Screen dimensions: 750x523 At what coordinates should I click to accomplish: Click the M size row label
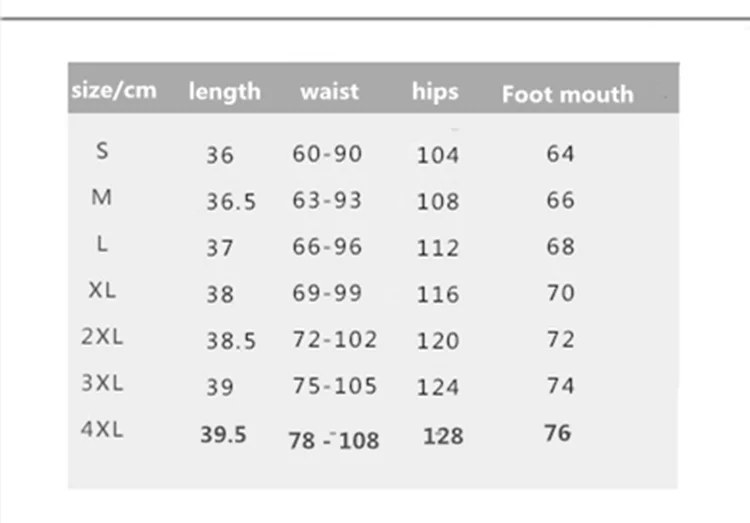(101, 197)
